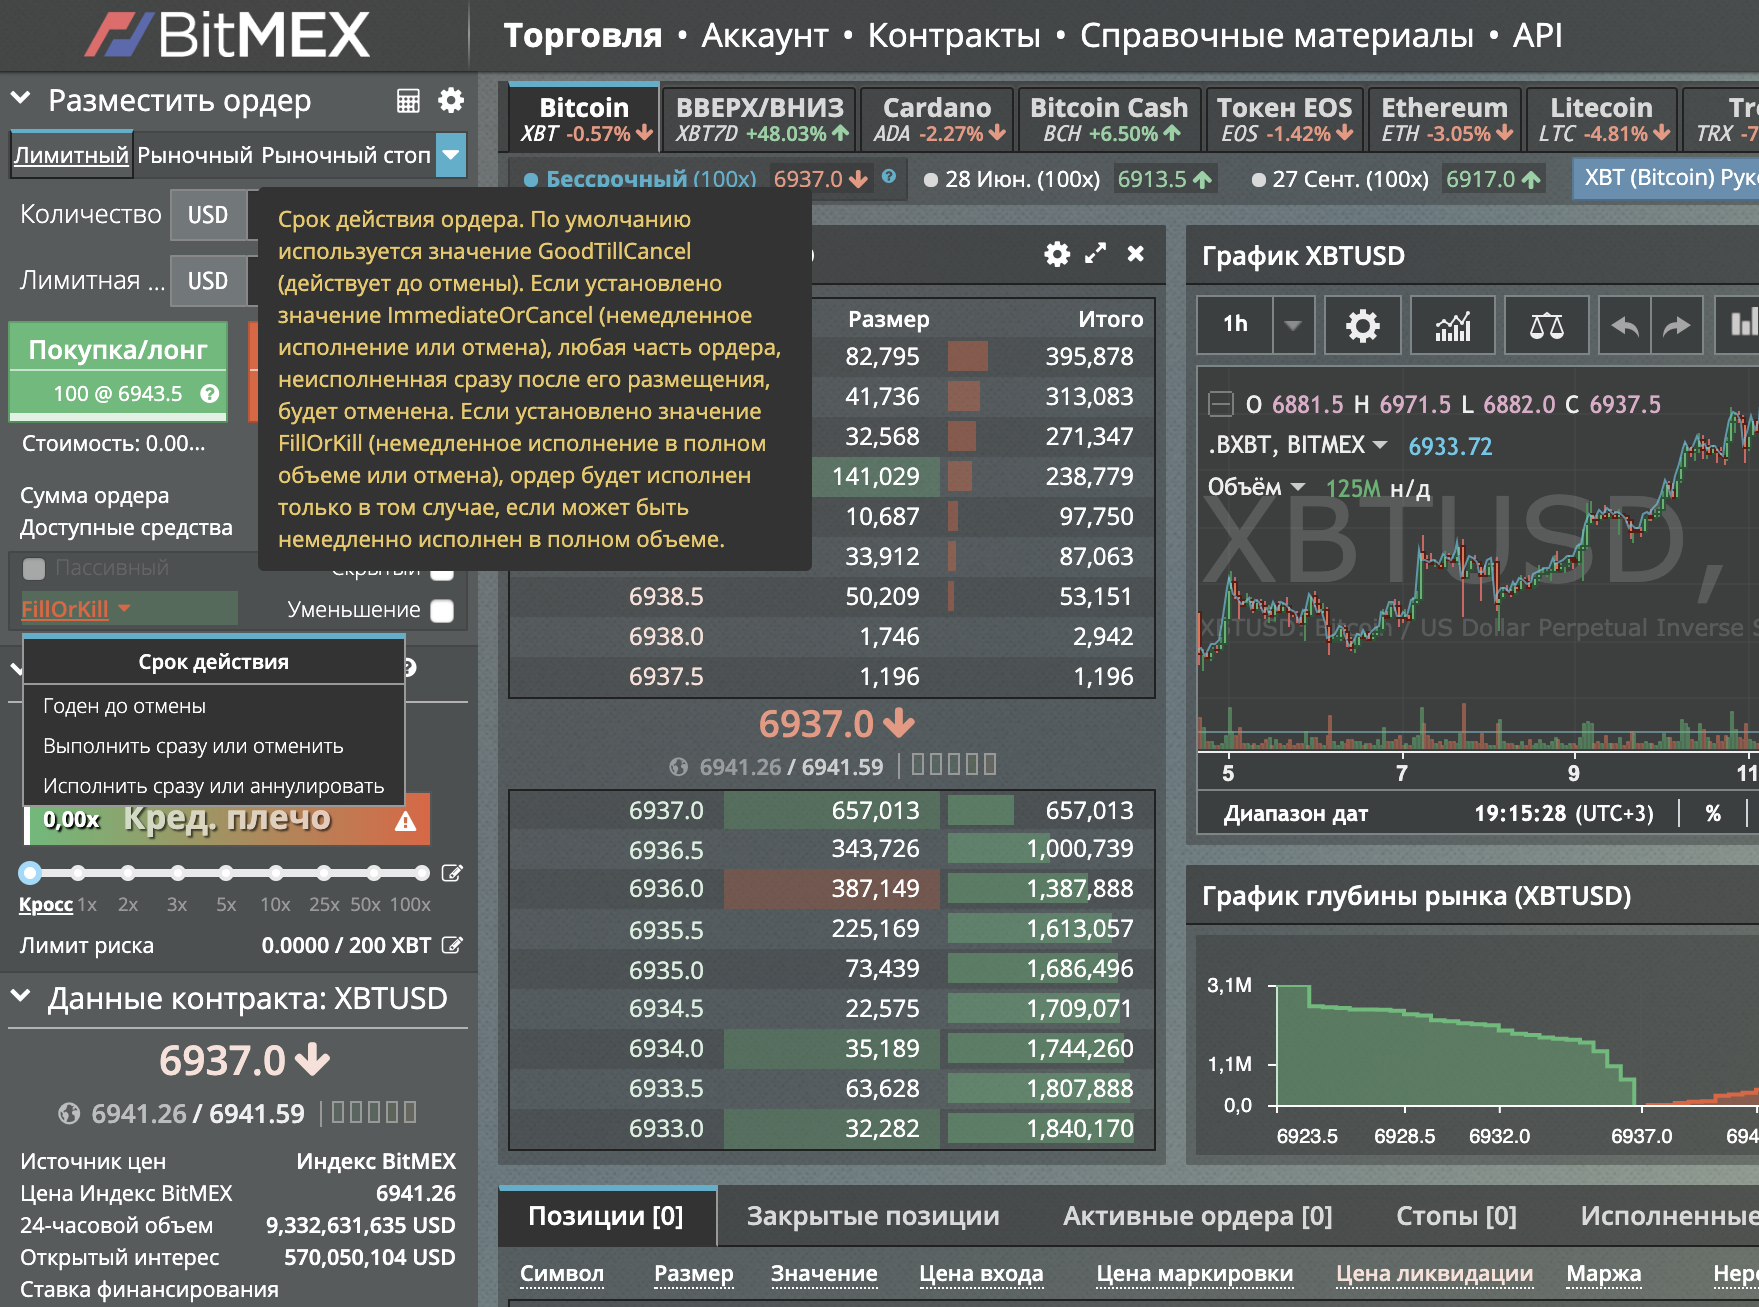
Task: Open the API menu
Action: pyautogui.click(x=1537, y=35)
